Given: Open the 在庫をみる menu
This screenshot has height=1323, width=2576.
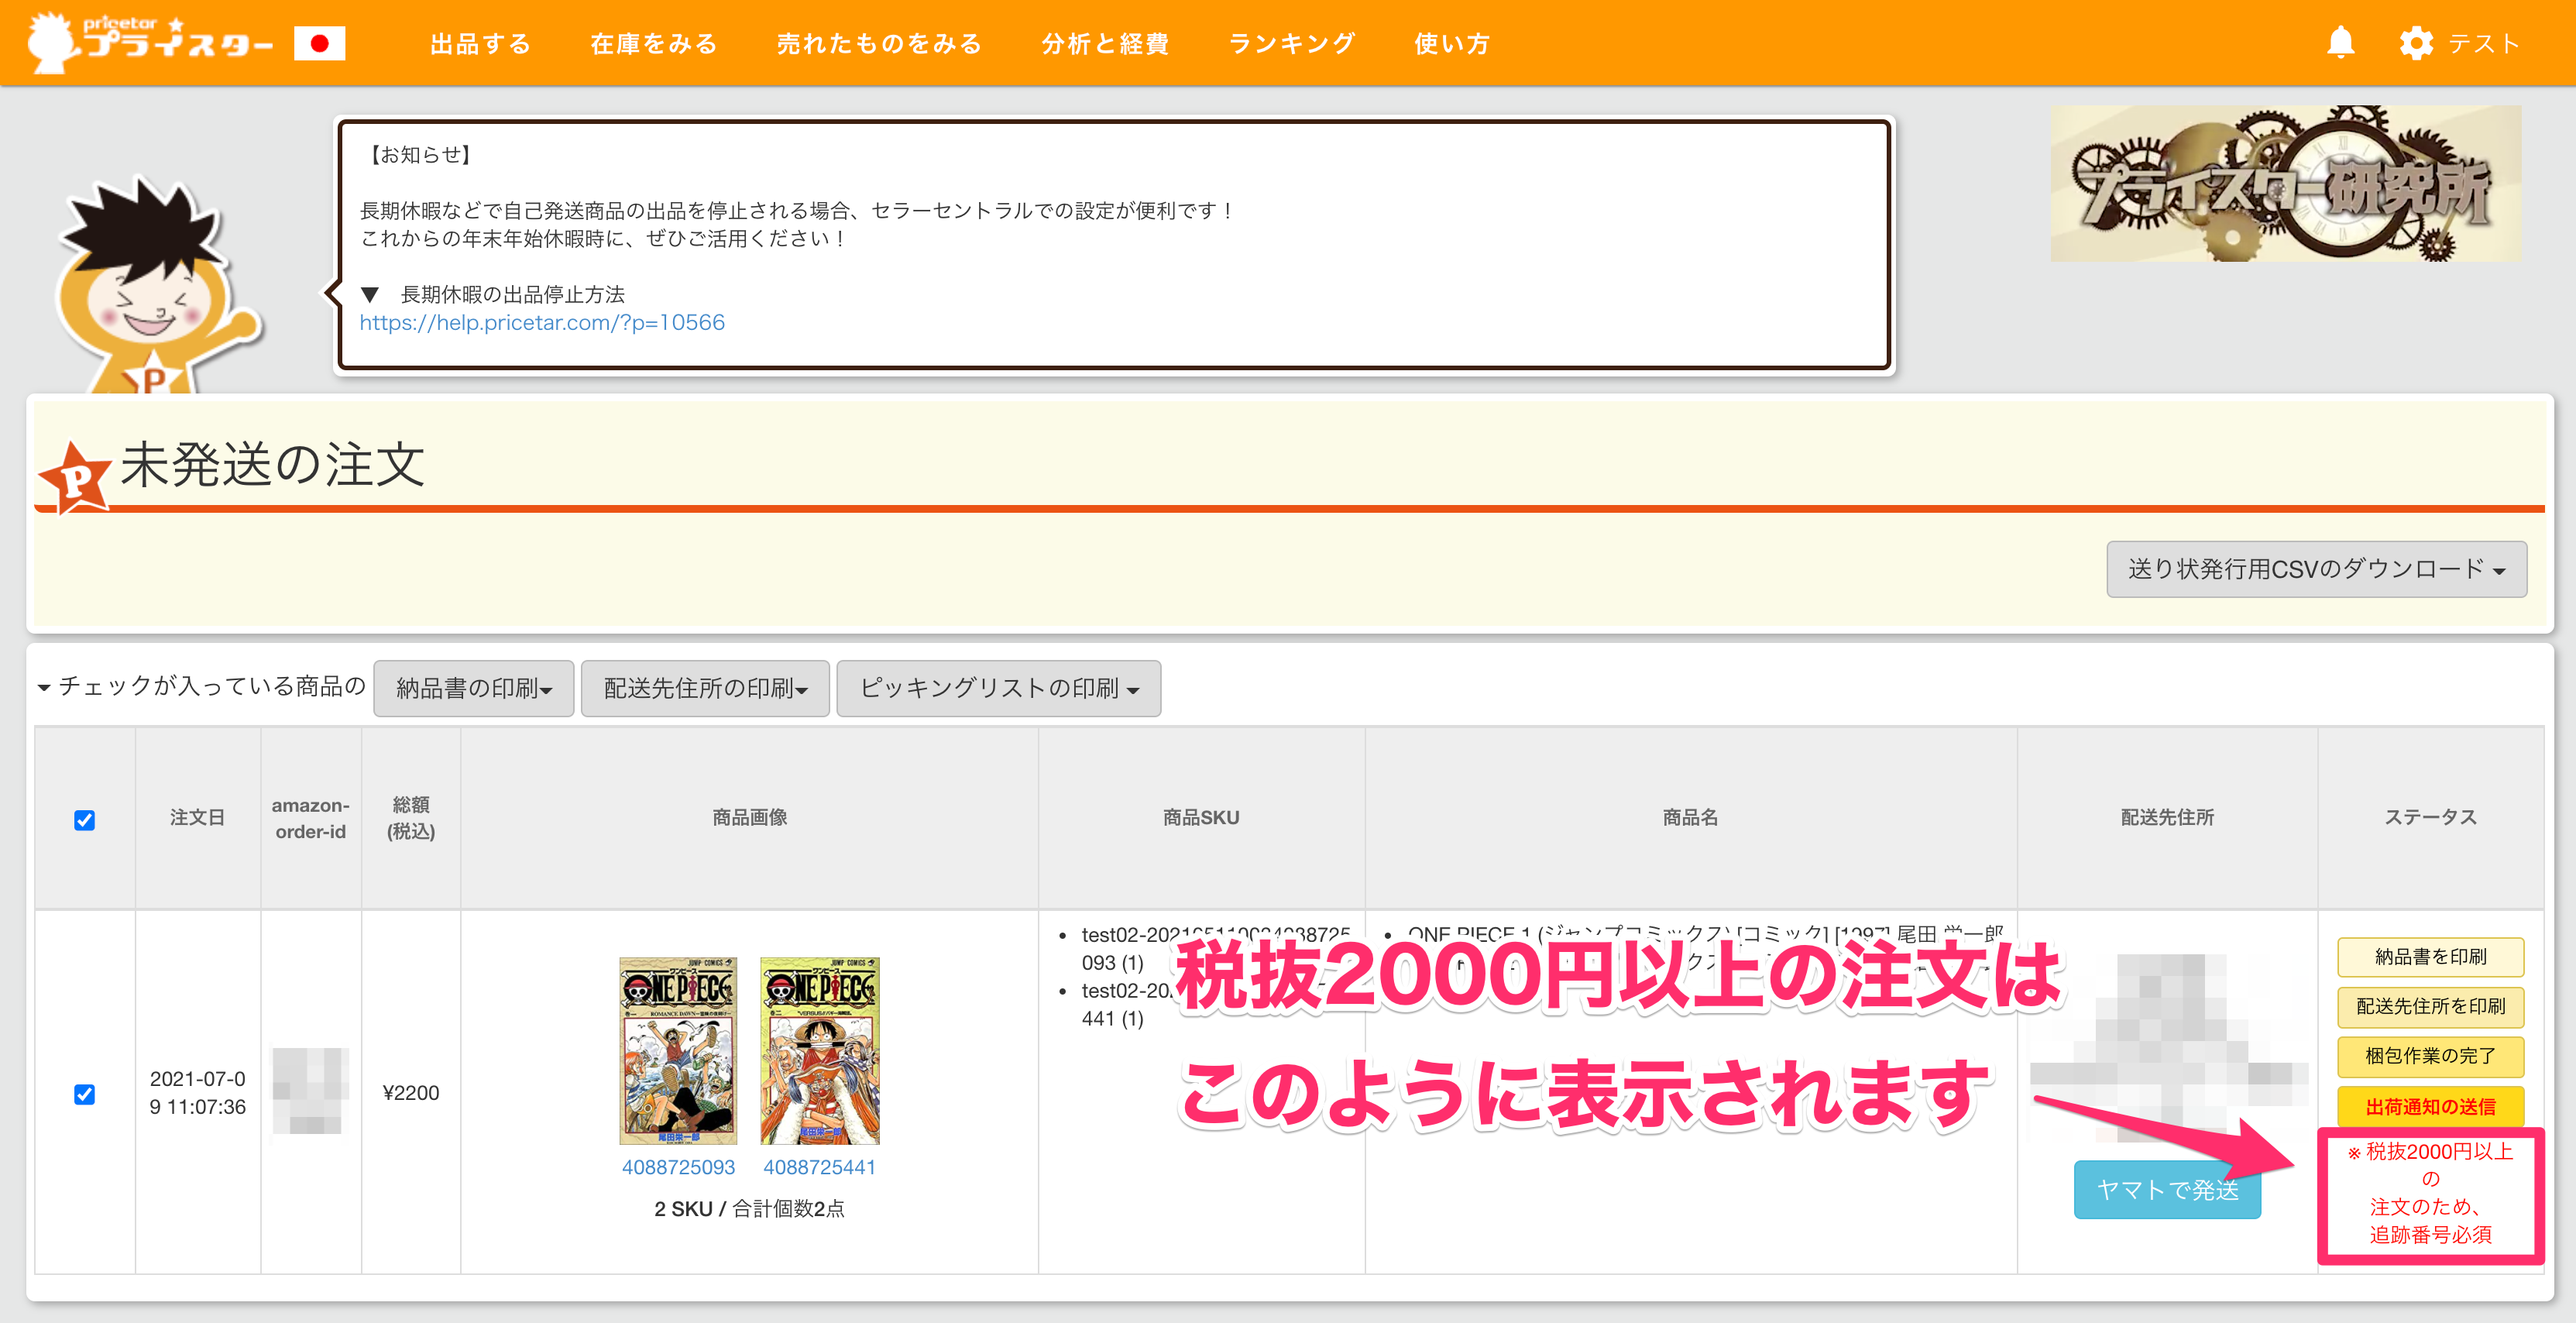Looking at the screenshot, I should tap(654, 44).
